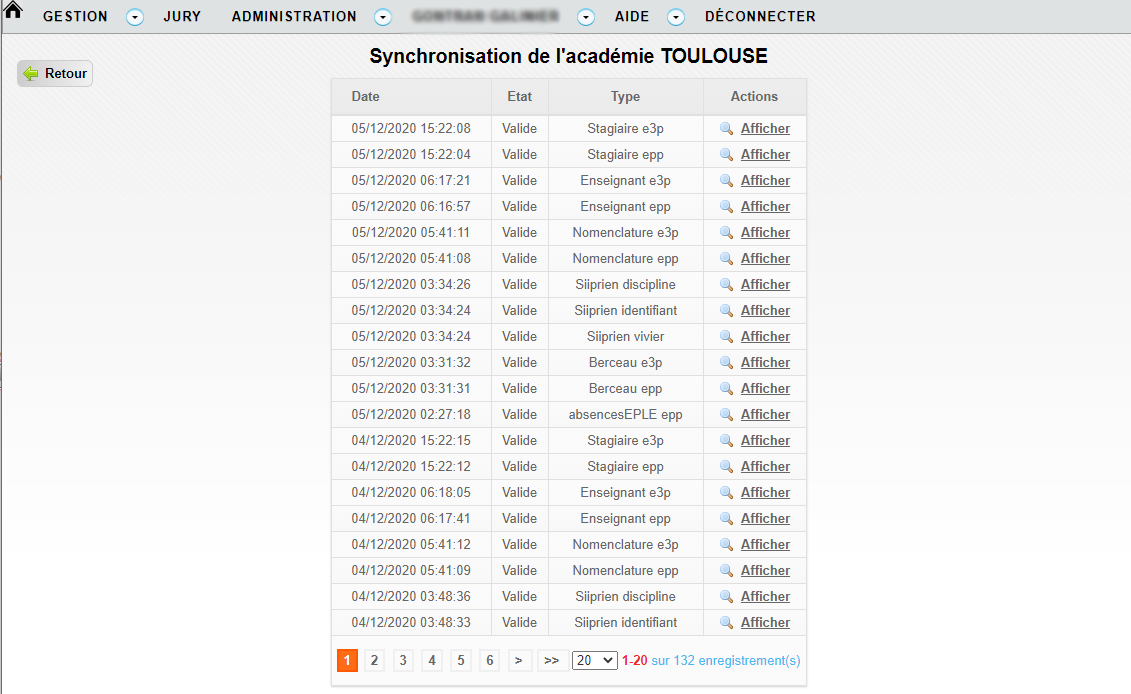The width and height of the screenshot is (1131, 694).
Task: Go to page 2 of the results
Action: tap(374, 661)
